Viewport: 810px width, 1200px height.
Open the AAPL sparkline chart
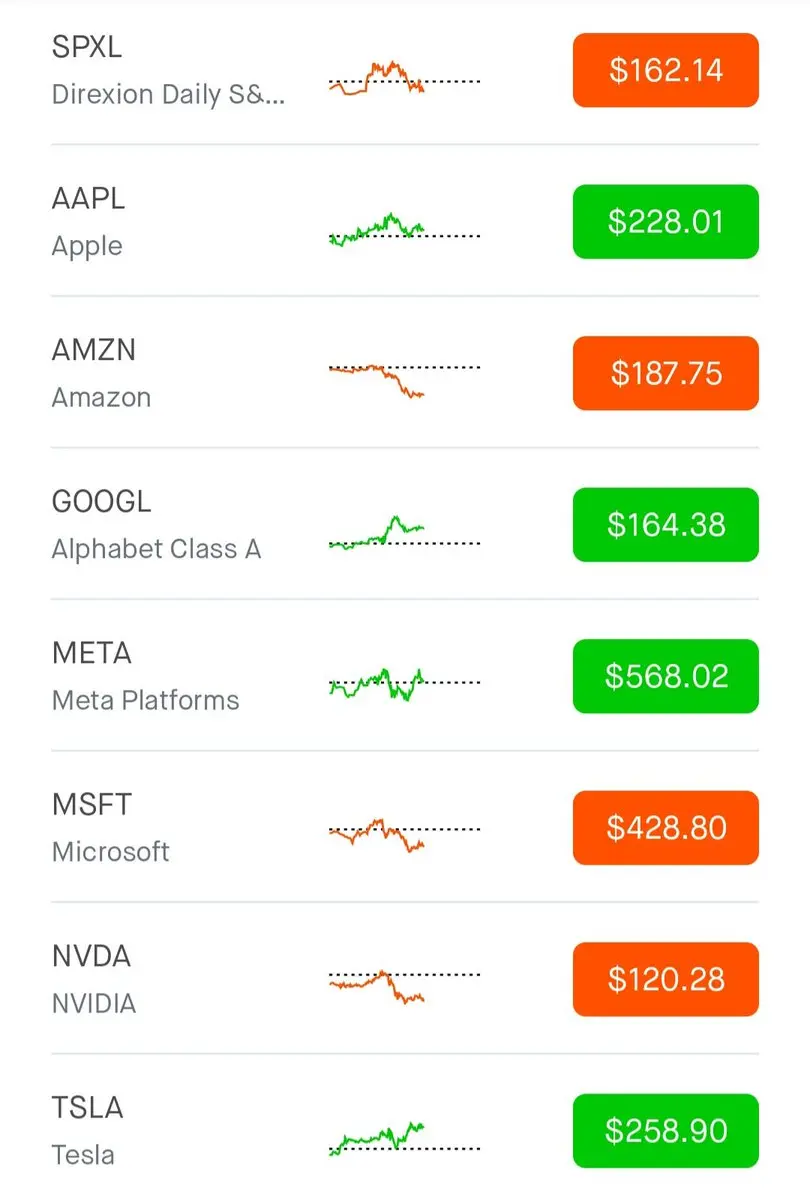404,229
